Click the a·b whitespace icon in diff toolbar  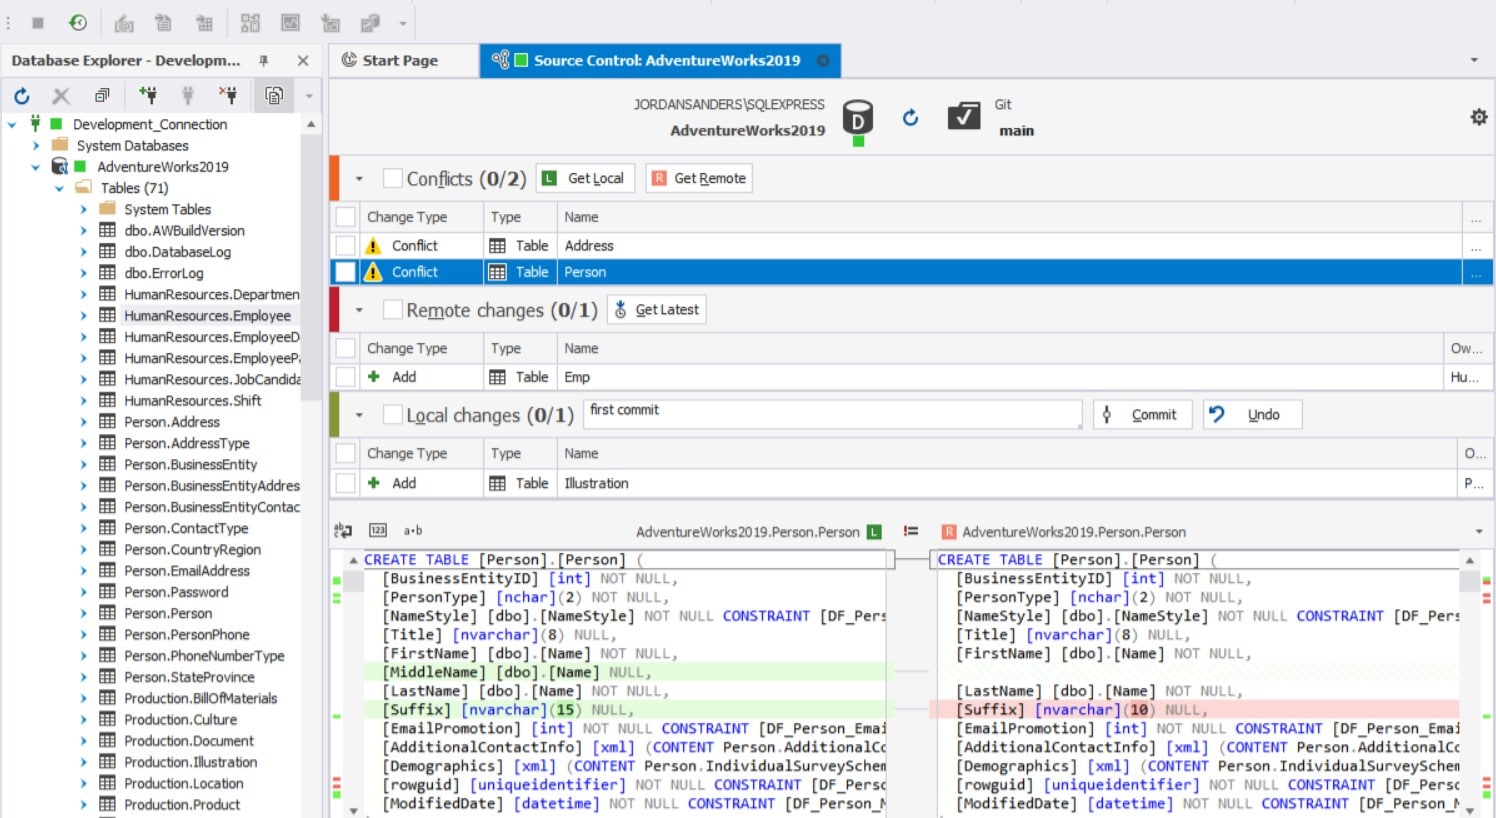coord(413,531)
